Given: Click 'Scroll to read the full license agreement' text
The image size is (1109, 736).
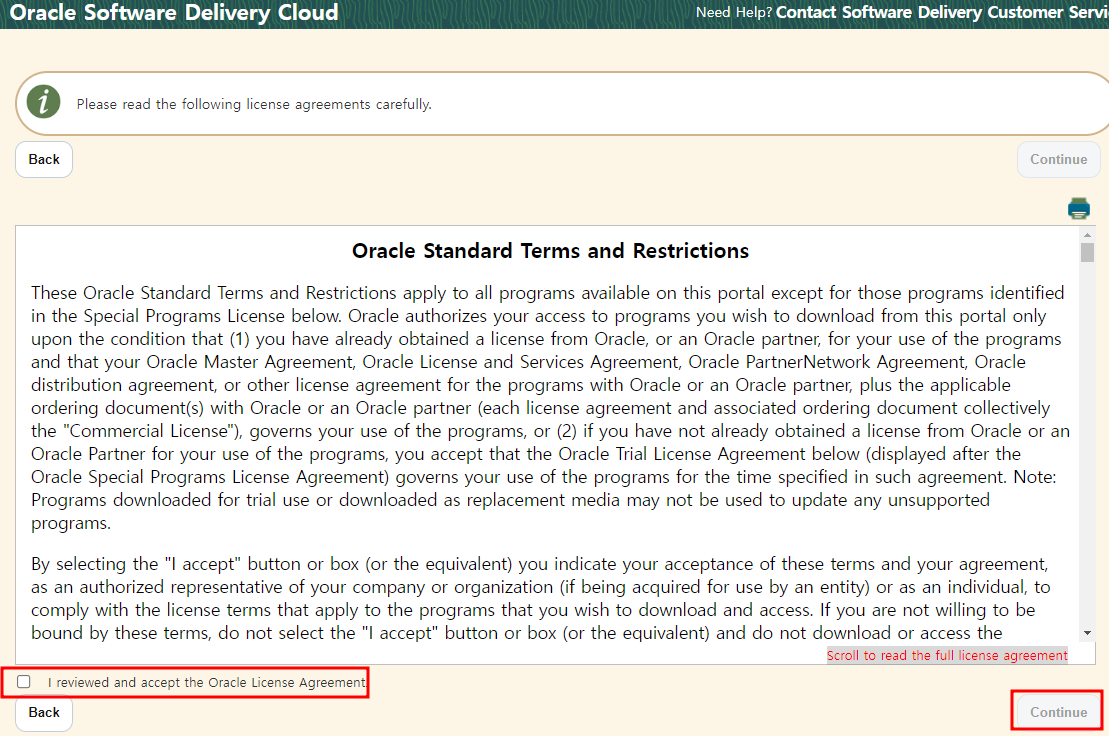Looking at the screenshot, I should [947, 655].
